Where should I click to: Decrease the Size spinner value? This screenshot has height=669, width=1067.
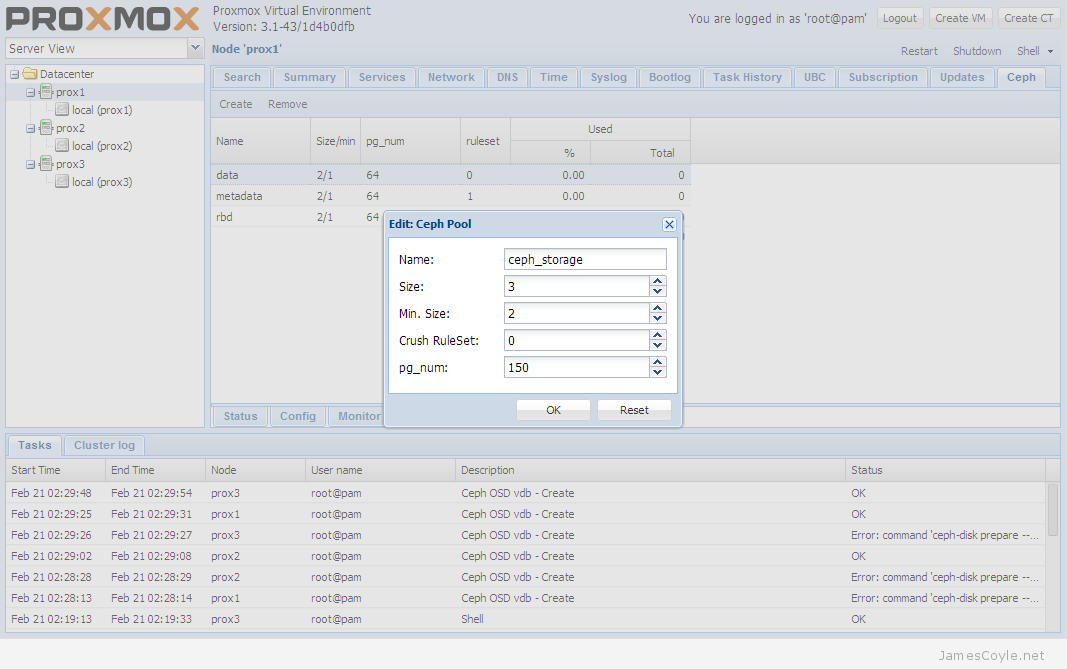pyautogui.click(x=657, y=291)
